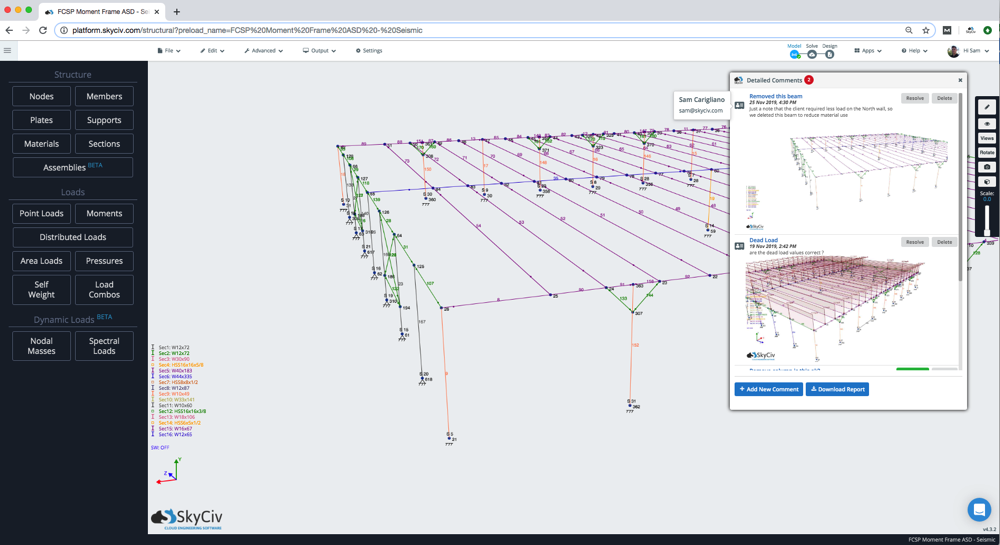Click the pencil edit icon in right toolbar

click(x=987, y=107)
